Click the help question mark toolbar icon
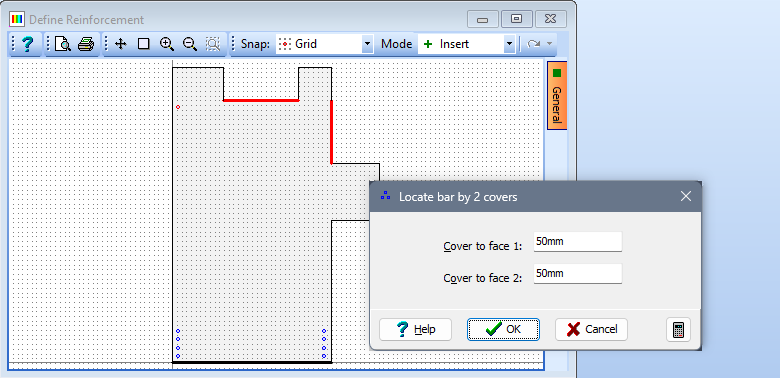 pyautogui.click(x=27, y=44)
